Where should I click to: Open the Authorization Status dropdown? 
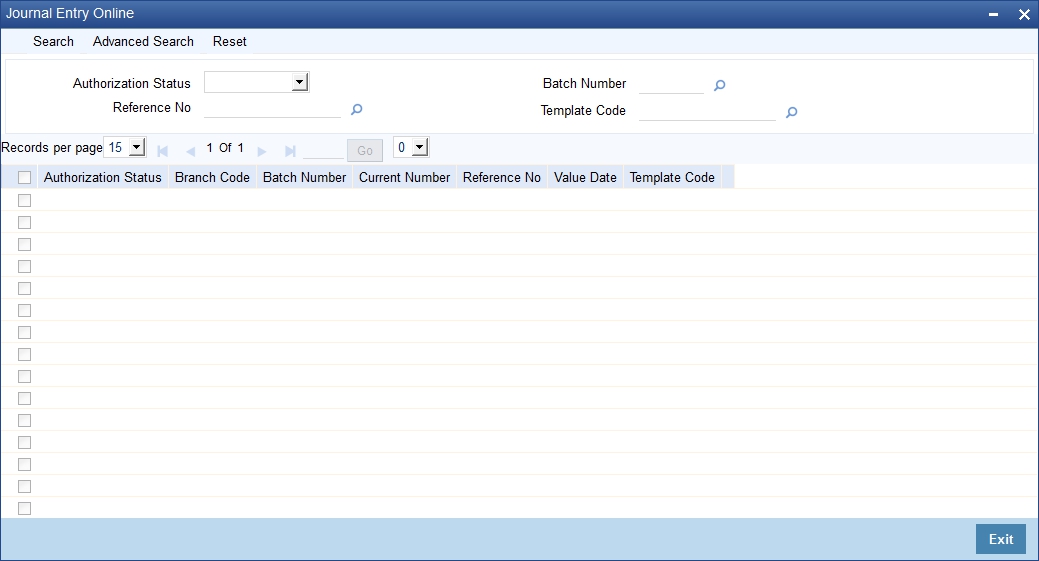(x=256, y=82)
